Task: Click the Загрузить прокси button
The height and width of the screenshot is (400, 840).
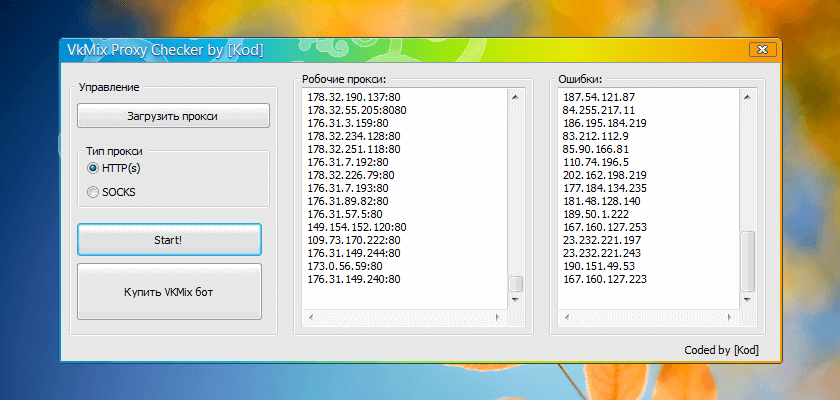Action: coord(173,116)
